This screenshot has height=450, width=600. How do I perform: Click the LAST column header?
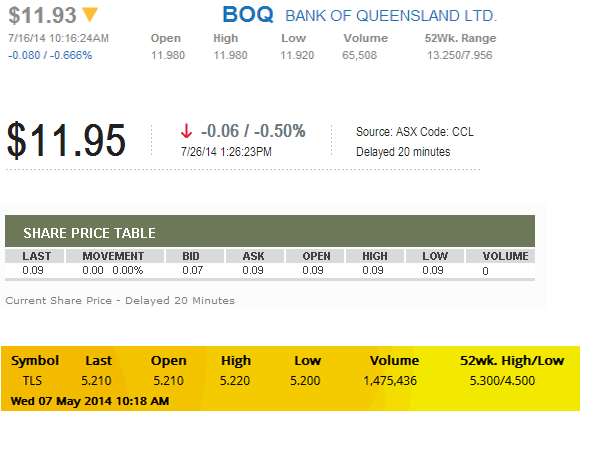pos(36,256)
